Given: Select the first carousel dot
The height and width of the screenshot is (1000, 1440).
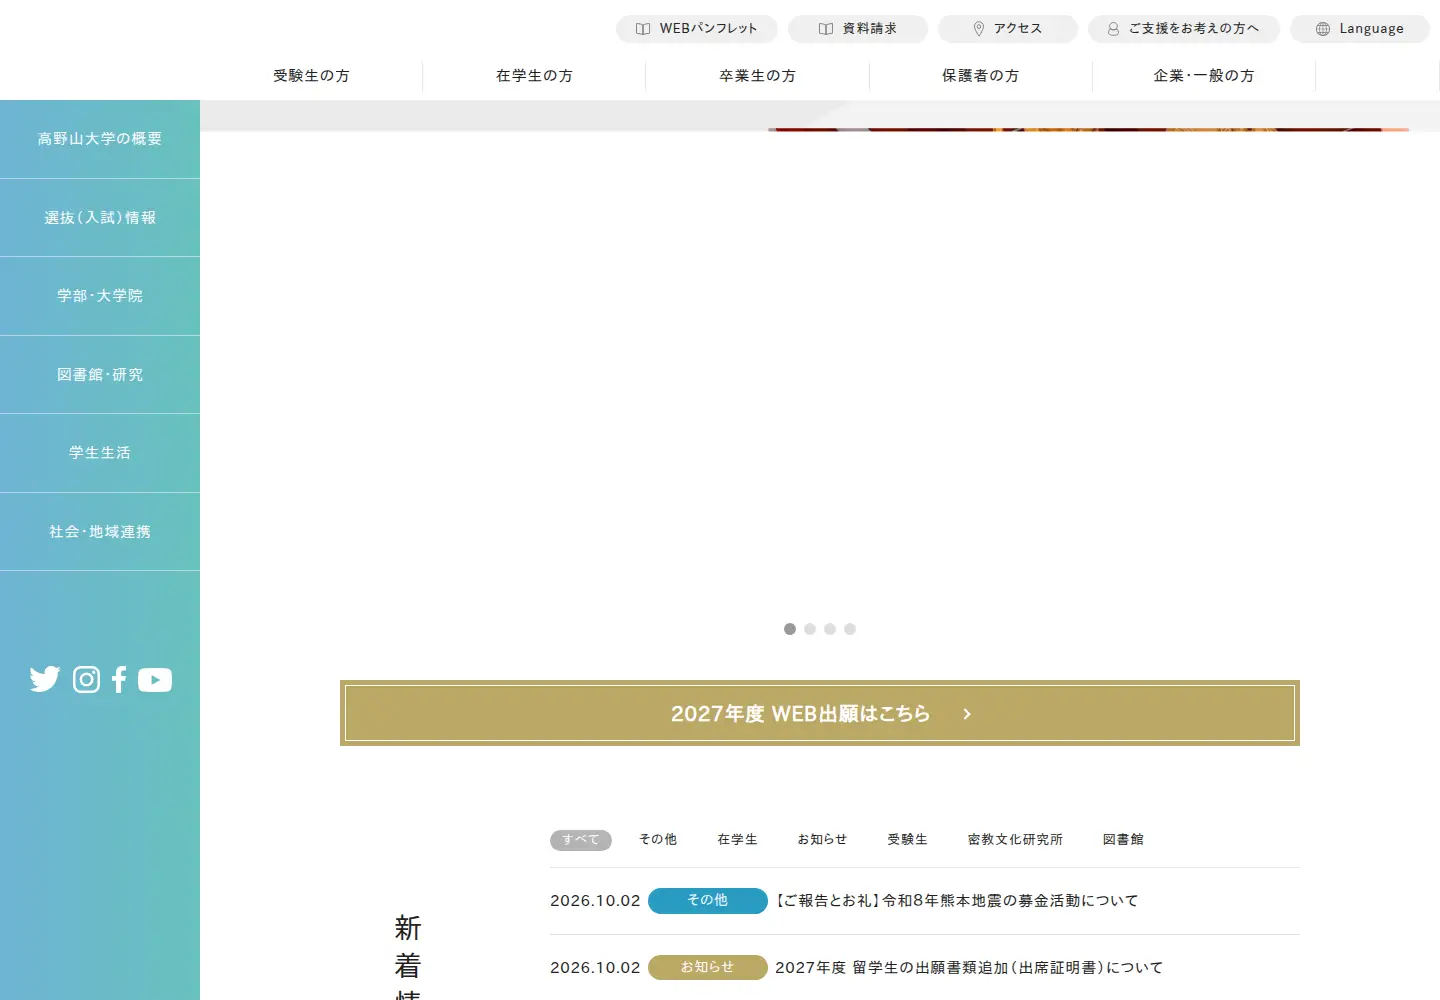Looking at the screenshot, I should pos(790,629).
